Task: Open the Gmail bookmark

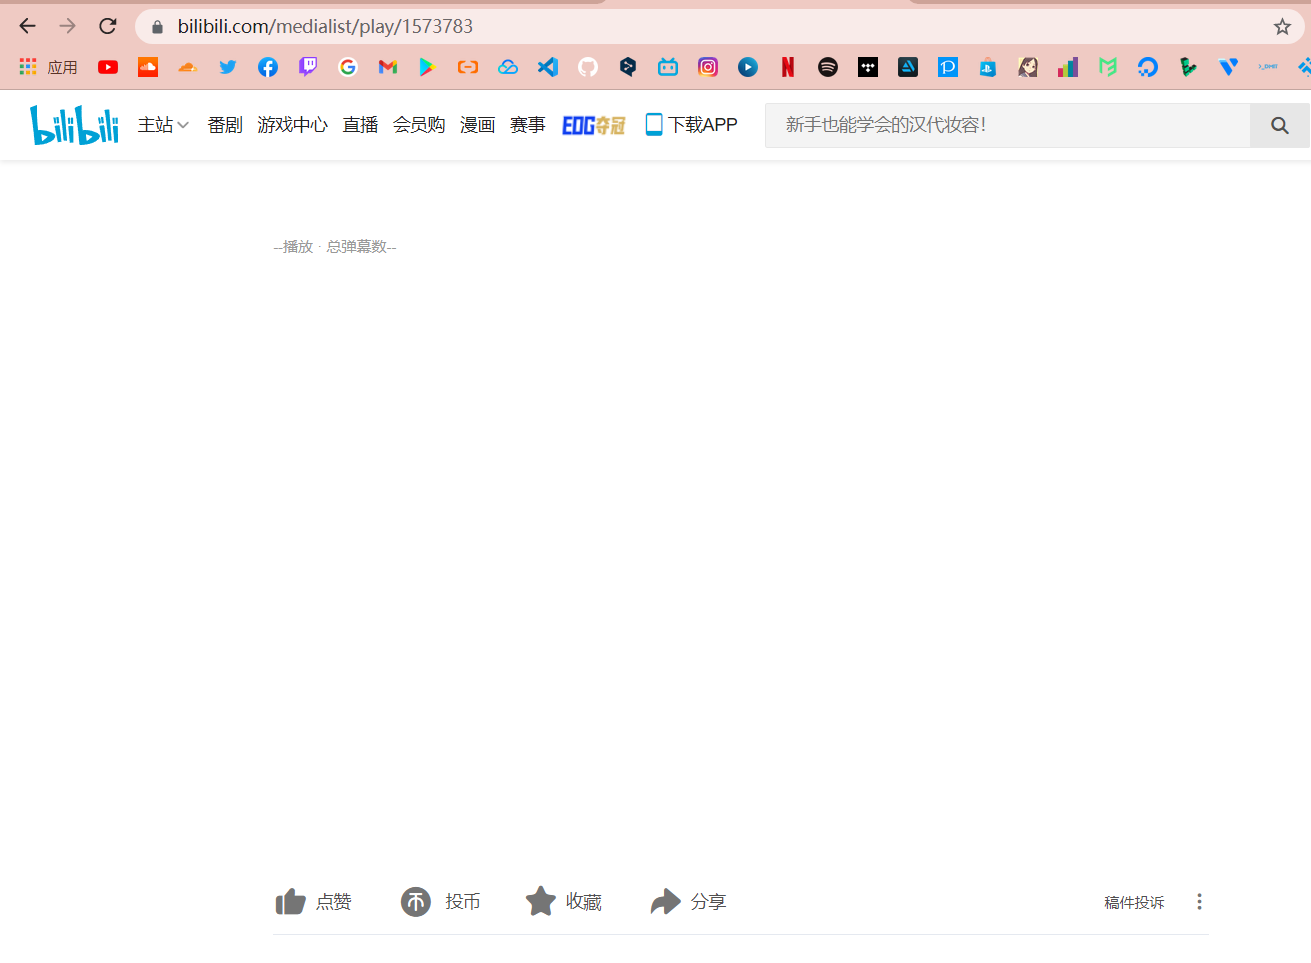Action: click(x=388, y=67)
